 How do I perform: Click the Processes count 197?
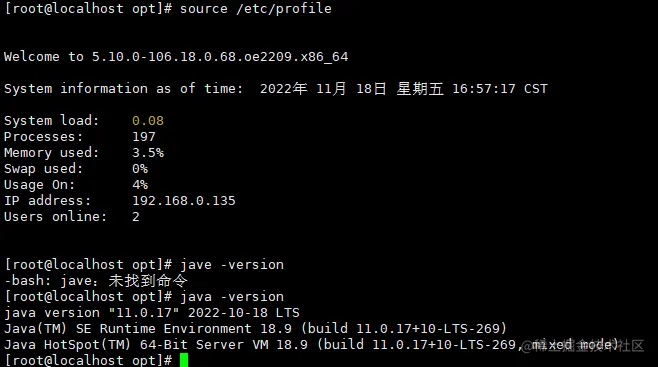144,137
